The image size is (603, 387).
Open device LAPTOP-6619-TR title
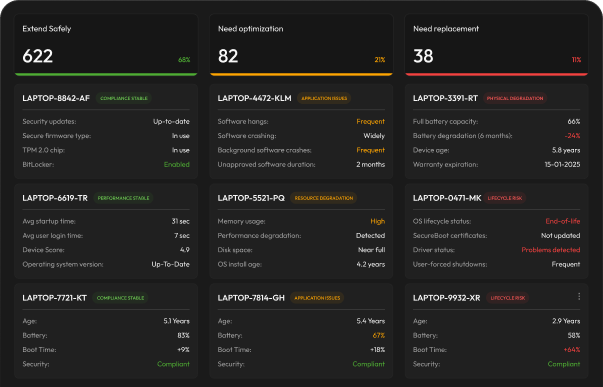55,198
